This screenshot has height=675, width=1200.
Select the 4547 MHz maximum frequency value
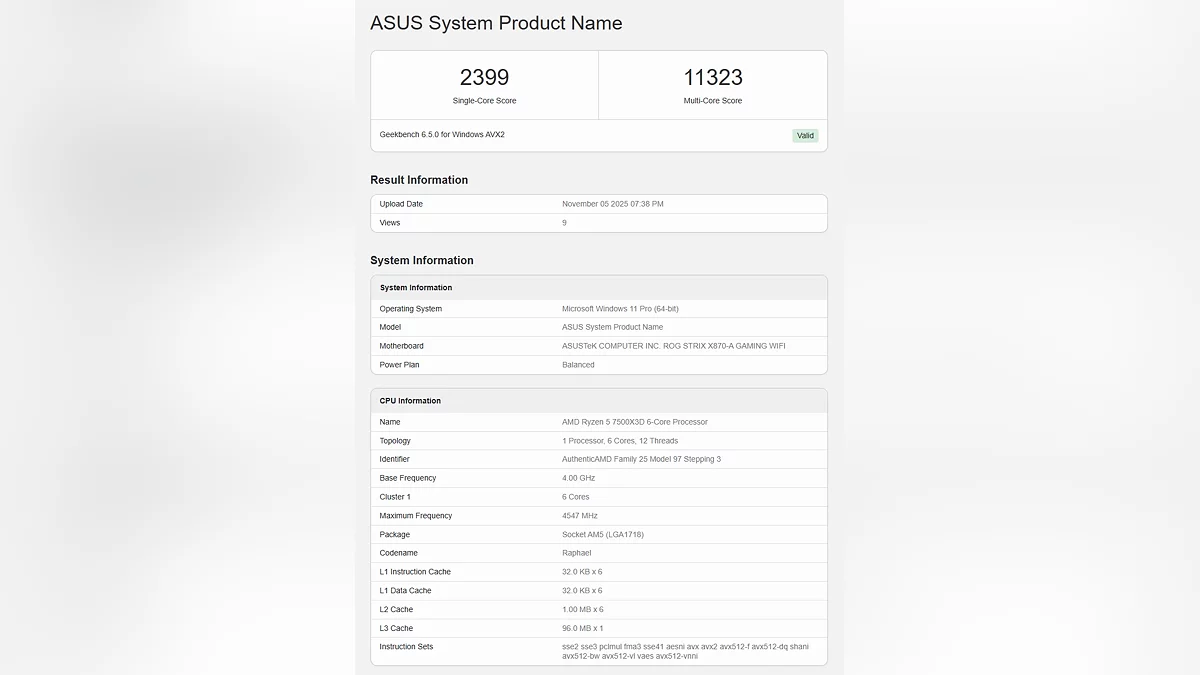(x=580, y=516)
